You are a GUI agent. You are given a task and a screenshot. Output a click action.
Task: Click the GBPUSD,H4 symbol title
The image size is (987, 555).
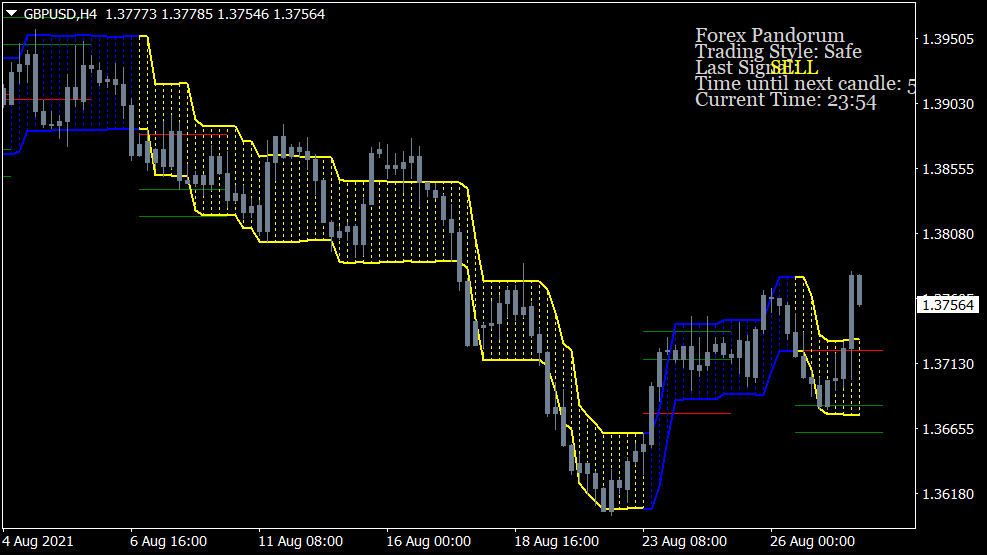[x=62, y=15]
